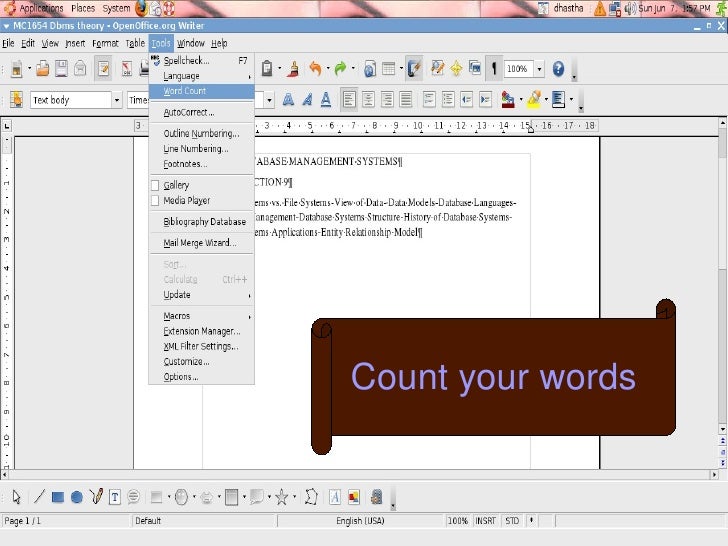Image resolution: width=728 pixels, height=546 pixels.
Task: Apply justified alignment icon
Action: [x=404, y=100]
